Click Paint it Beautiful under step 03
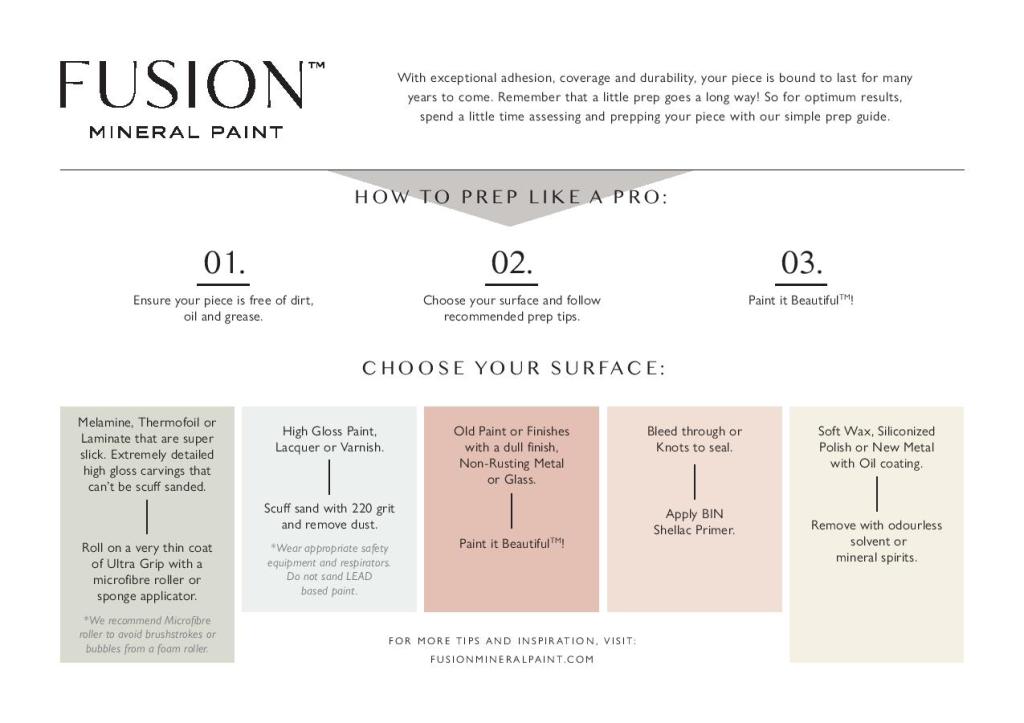This screenshot has height=723, width=1024. point(801,300)
